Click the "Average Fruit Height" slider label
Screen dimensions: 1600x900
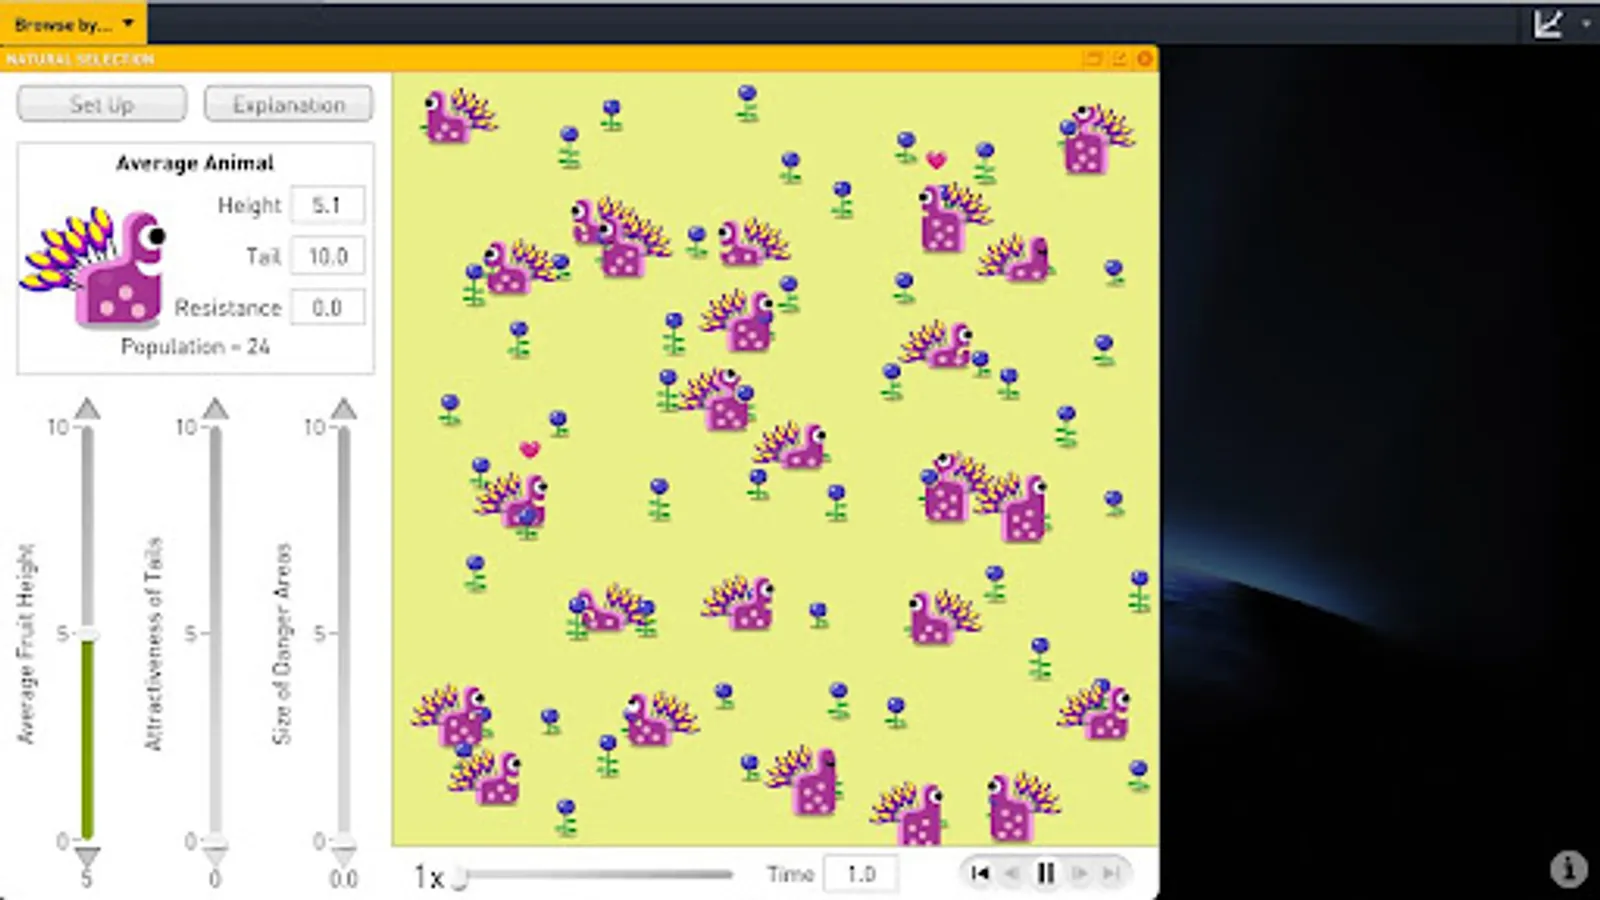[x=27, y=643]
